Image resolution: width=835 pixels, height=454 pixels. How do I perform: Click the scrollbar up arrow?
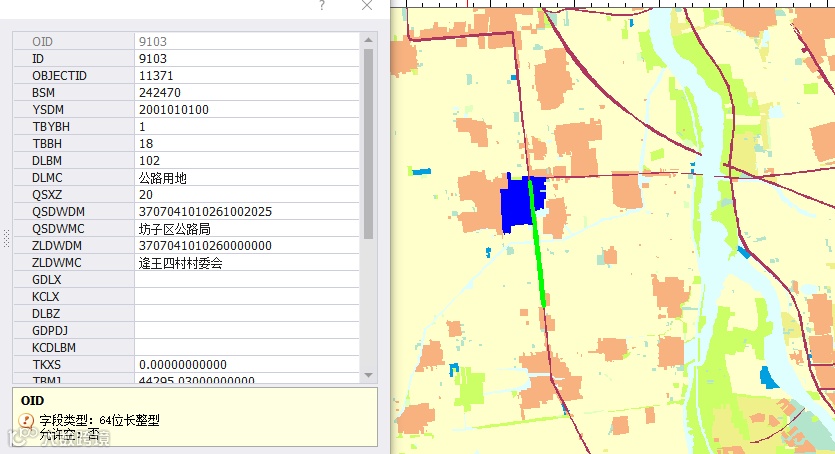(x=369, y=40)
